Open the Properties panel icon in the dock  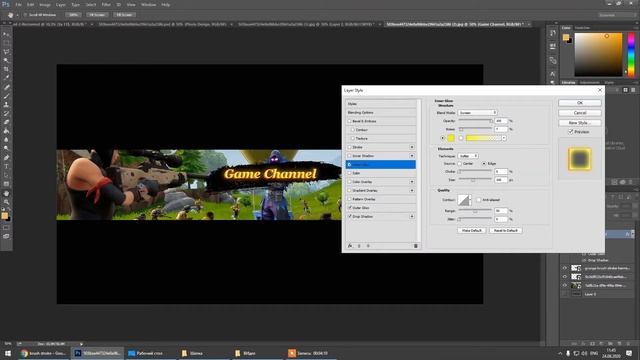(x=553, y=47)
